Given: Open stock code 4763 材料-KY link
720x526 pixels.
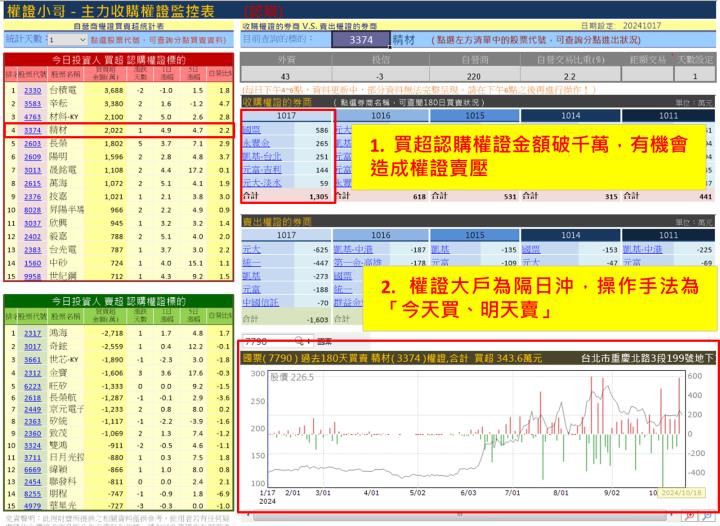Looking at the screenshot, I should (x=33, y=117).
